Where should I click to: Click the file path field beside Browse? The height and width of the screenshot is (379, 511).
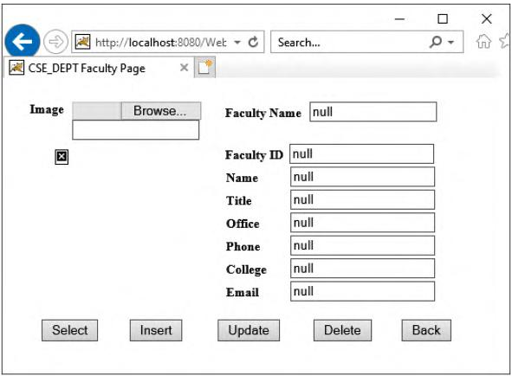pos(97,111)
